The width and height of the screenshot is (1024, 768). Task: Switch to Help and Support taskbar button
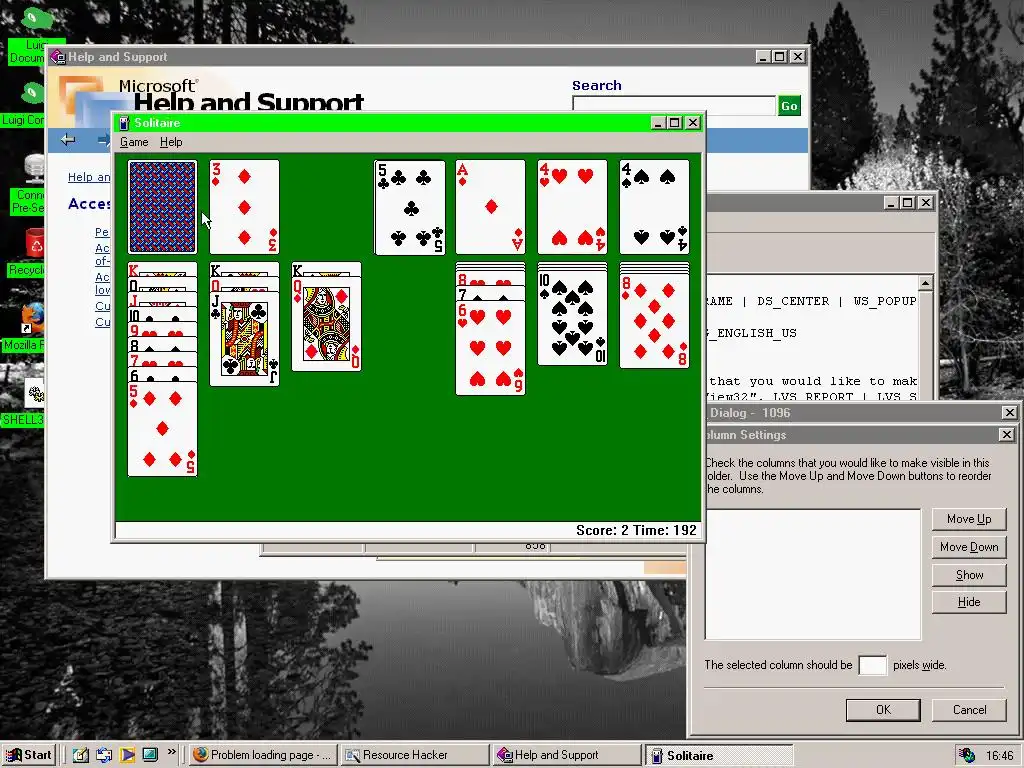click(566, 755)
